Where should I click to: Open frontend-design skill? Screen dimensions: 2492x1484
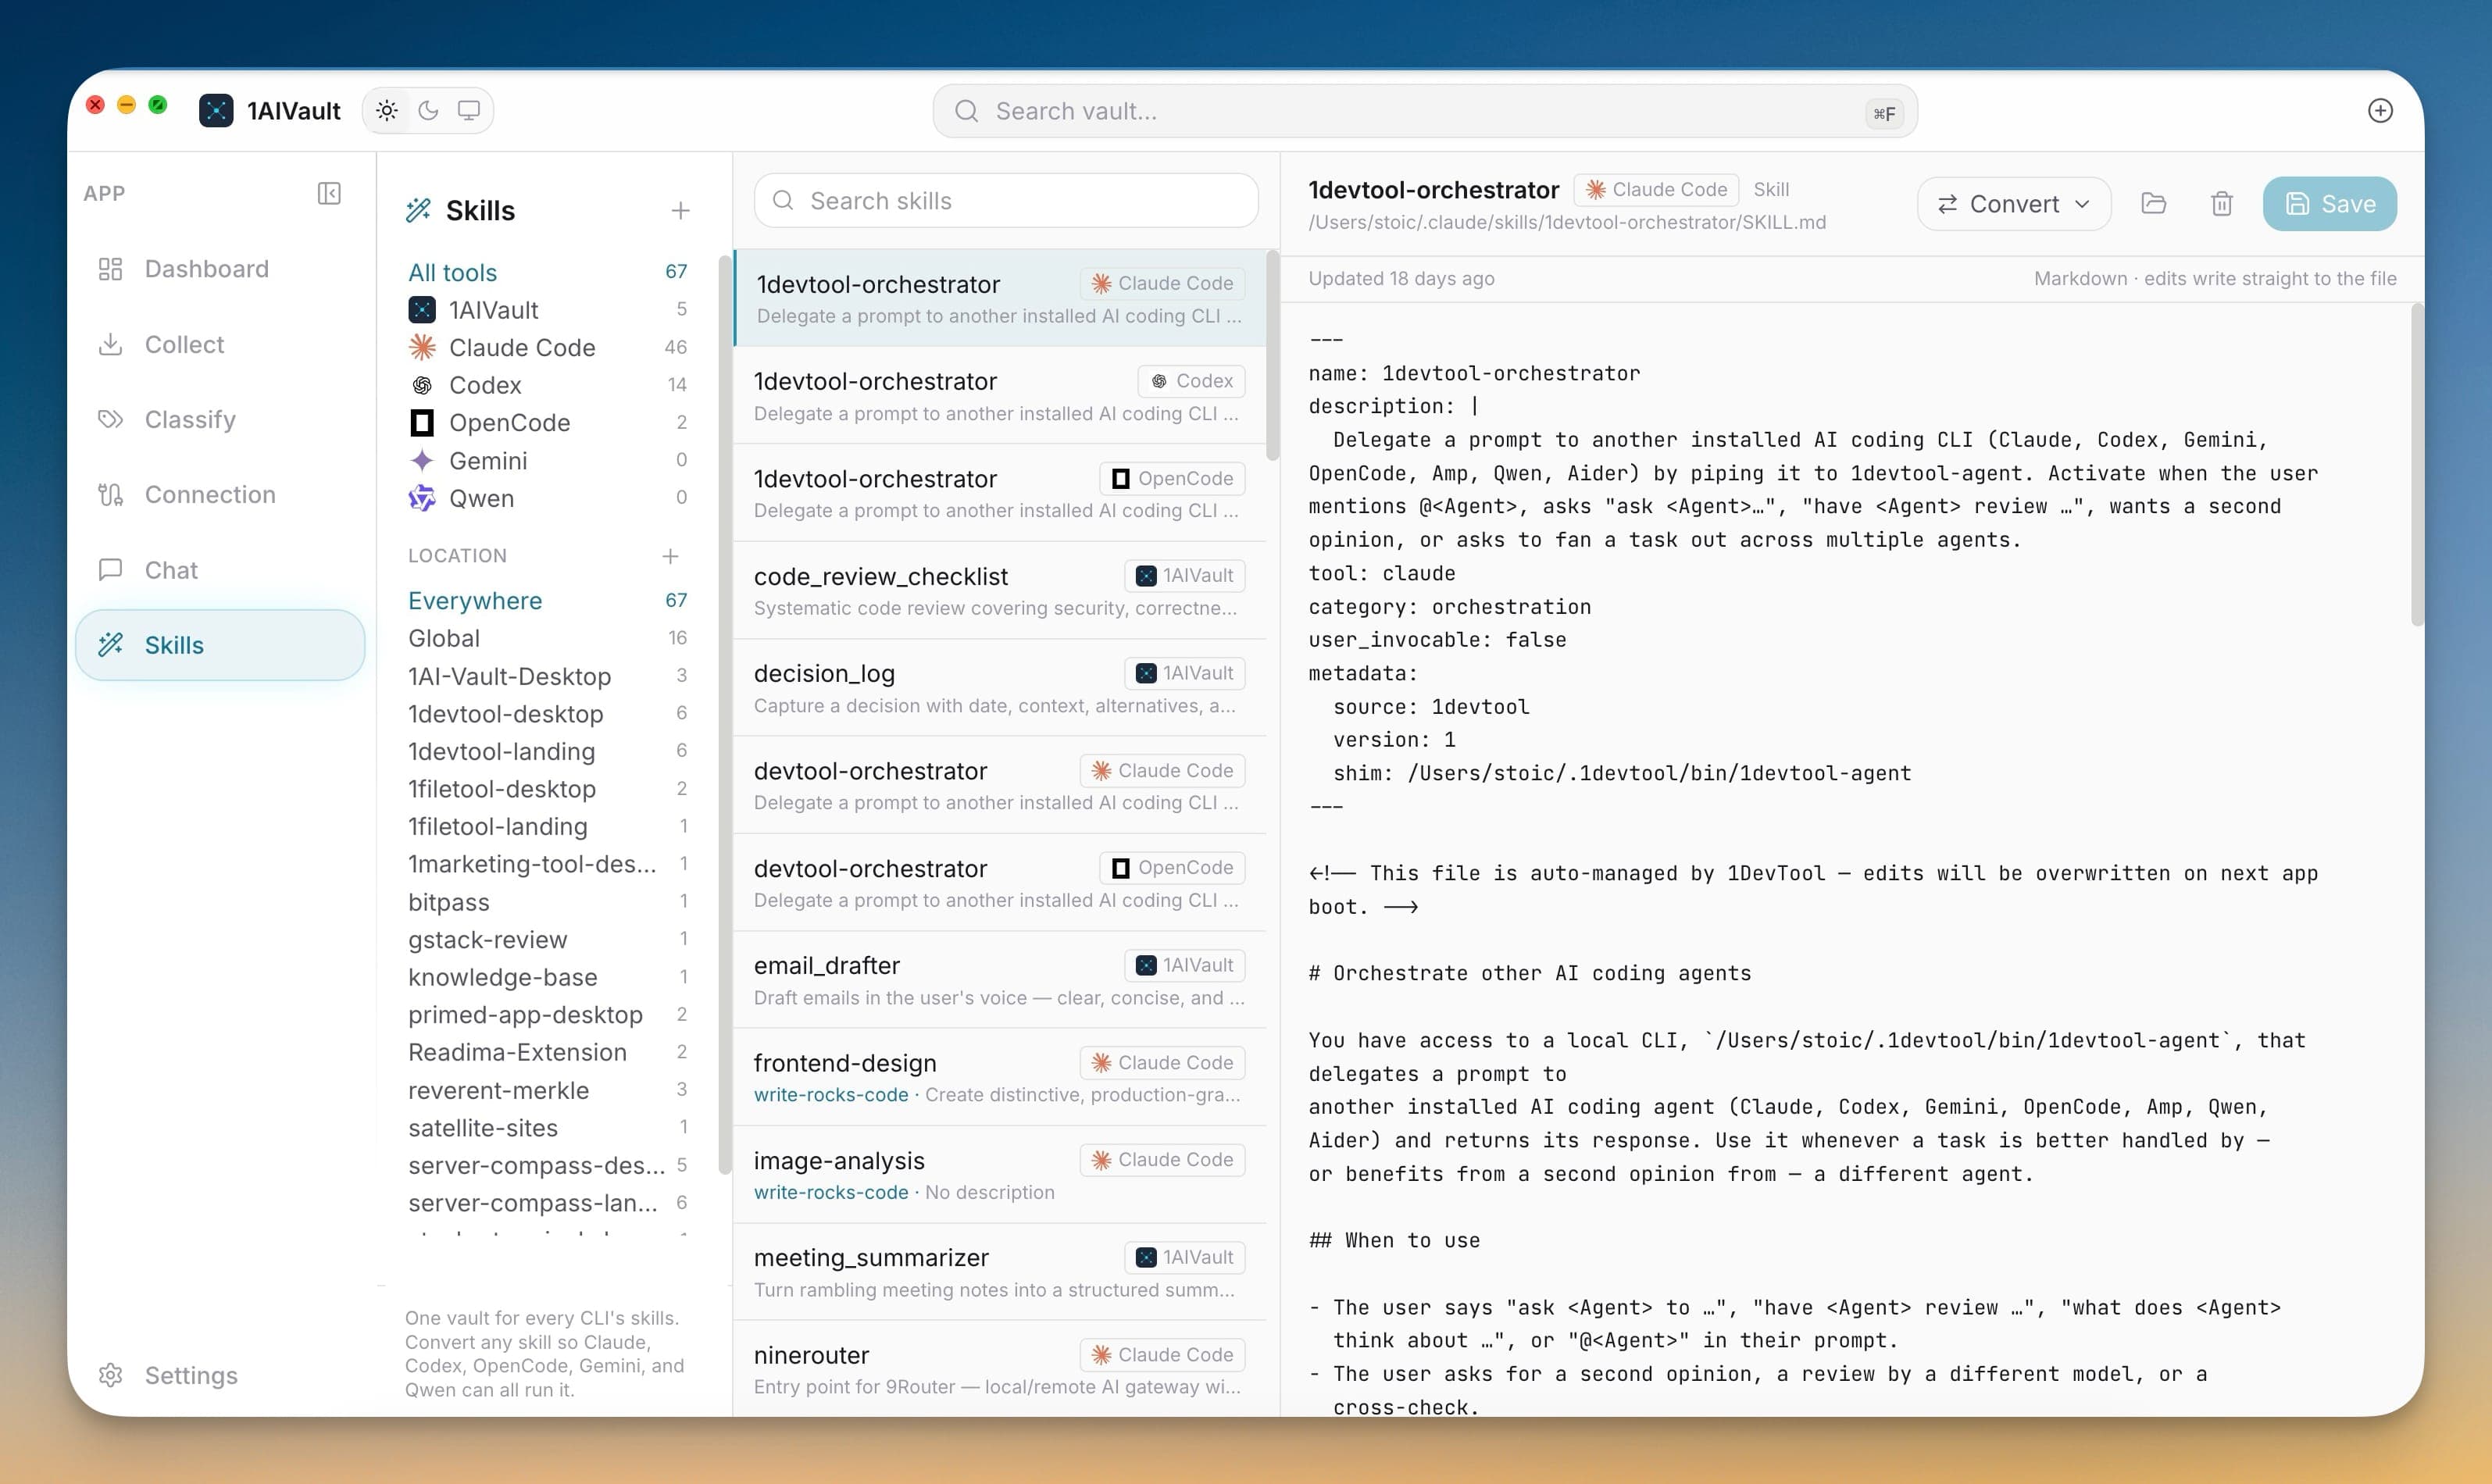(x=999, y=1078)
